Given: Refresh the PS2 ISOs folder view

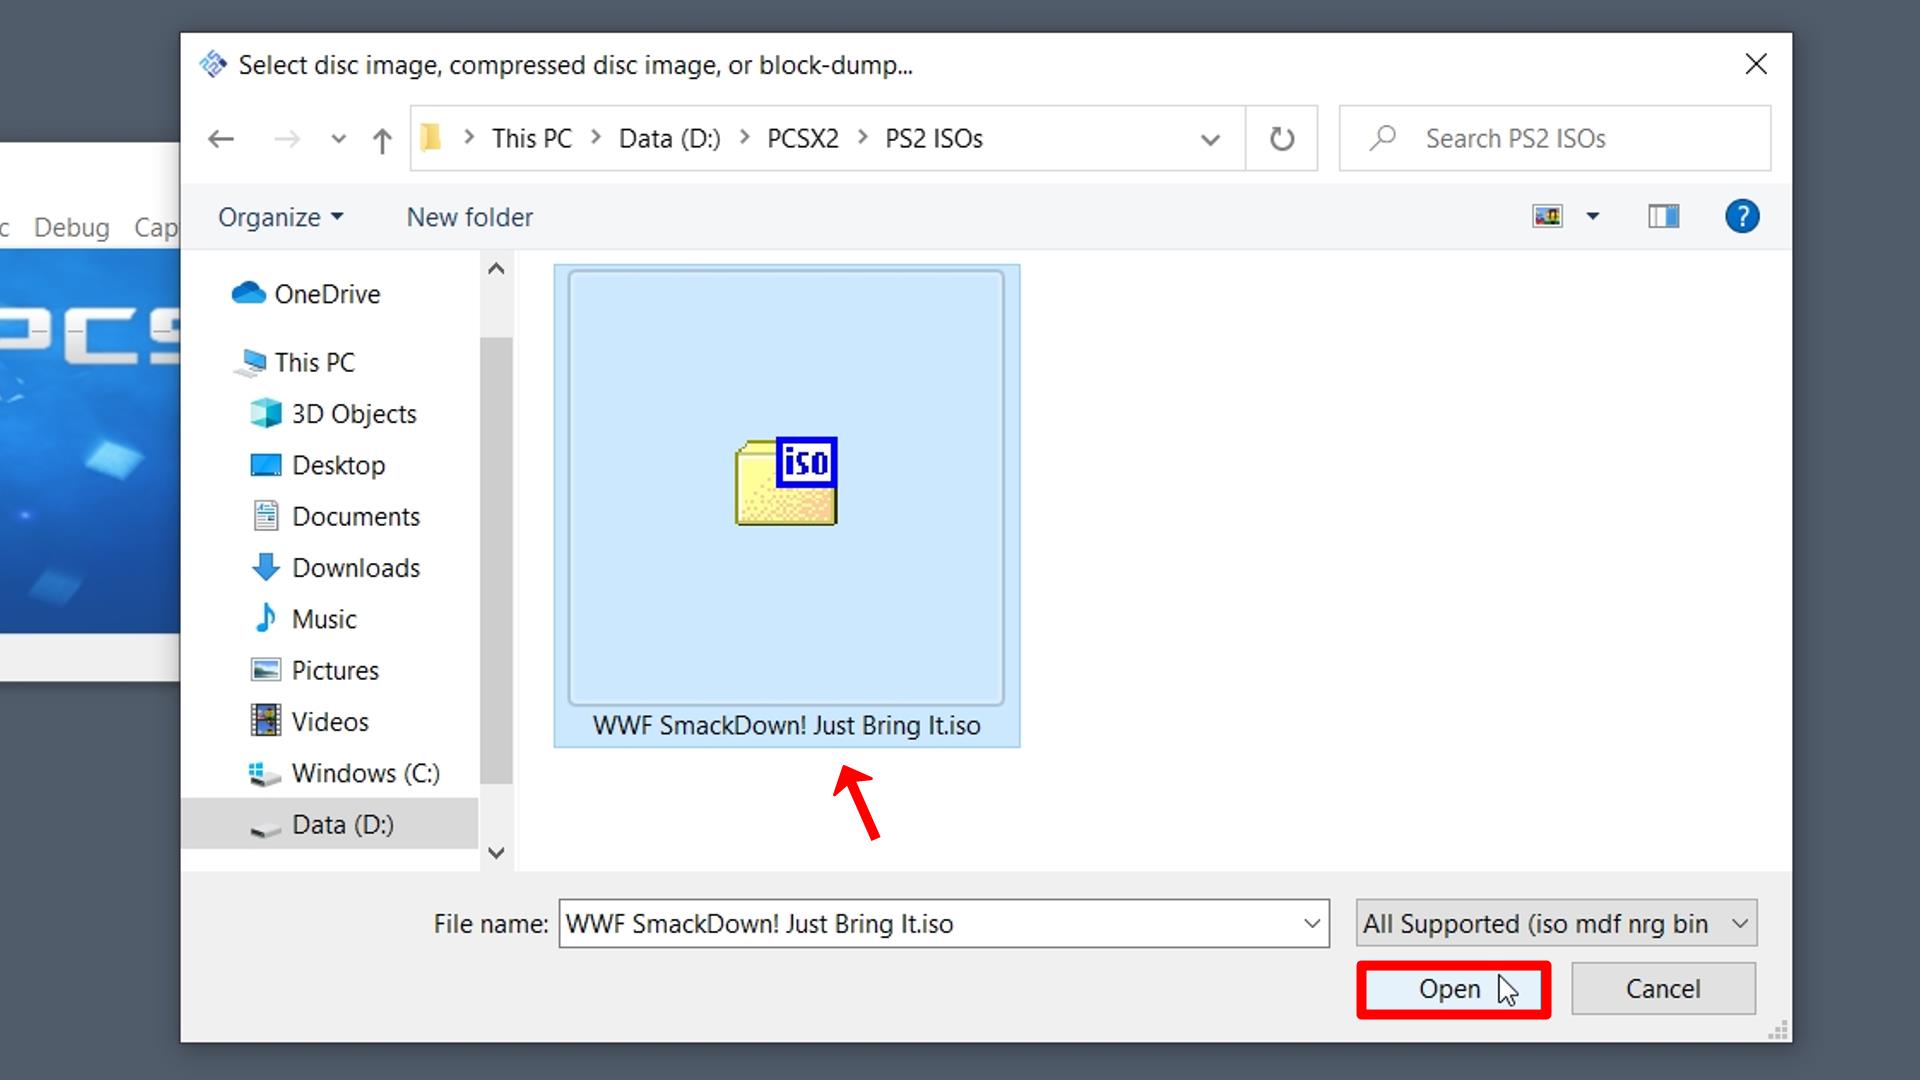Looking at the screenshot, I should coord(1282,138).
